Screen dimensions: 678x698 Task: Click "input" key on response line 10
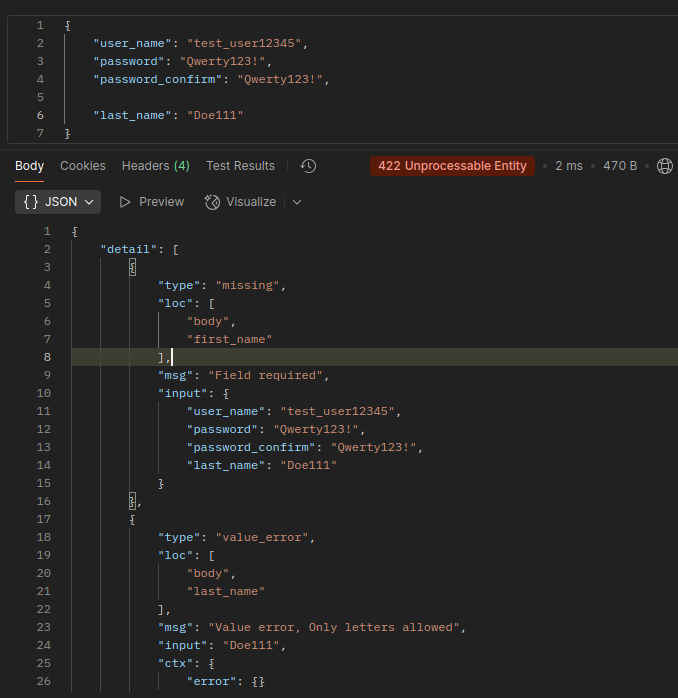[x=186, y=394]
